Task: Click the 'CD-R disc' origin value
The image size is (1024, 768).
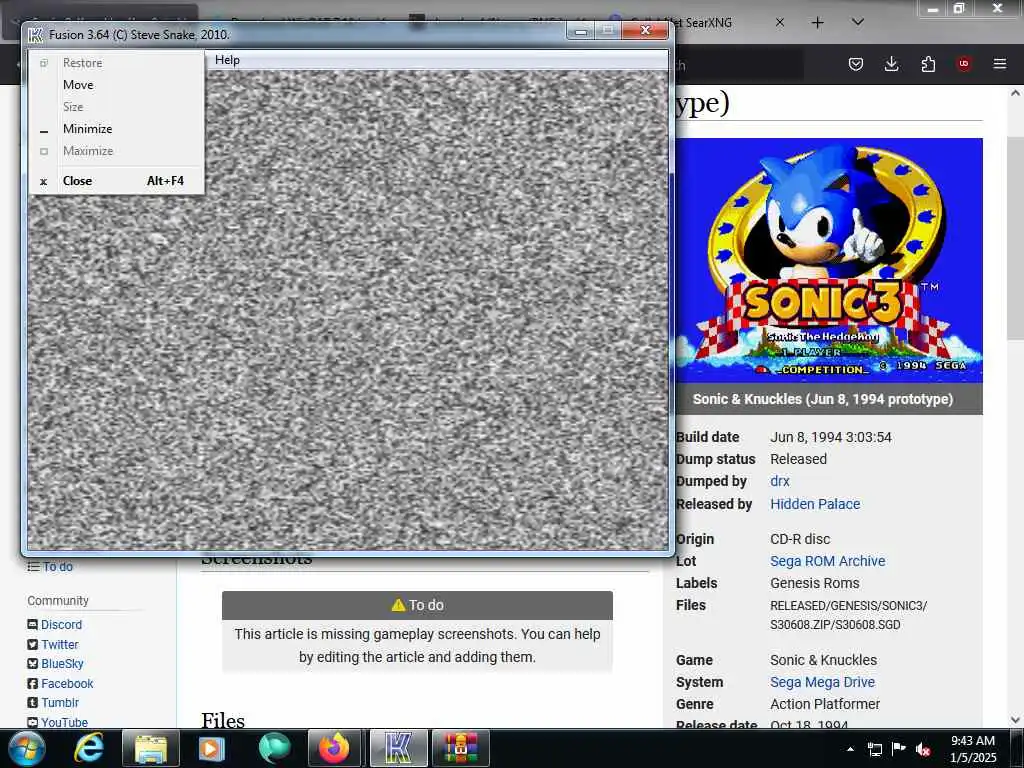Action: pyautogui.click(x=800, y=539)
